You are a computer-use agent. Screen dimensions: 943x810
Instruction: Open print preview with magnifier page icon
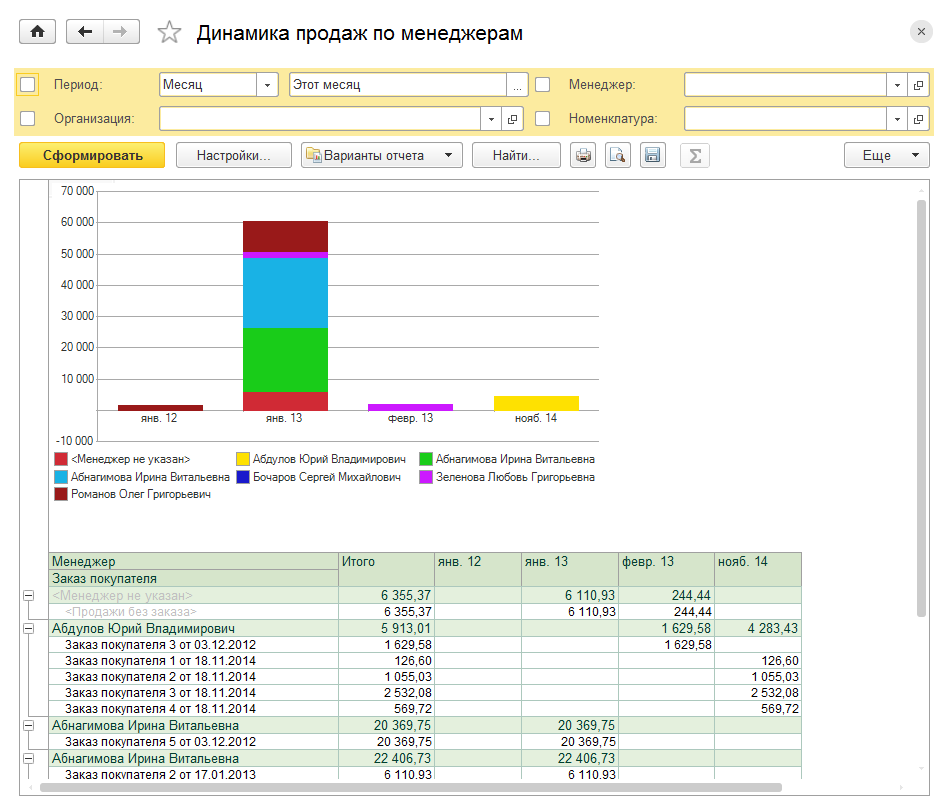tap(618, 155)
